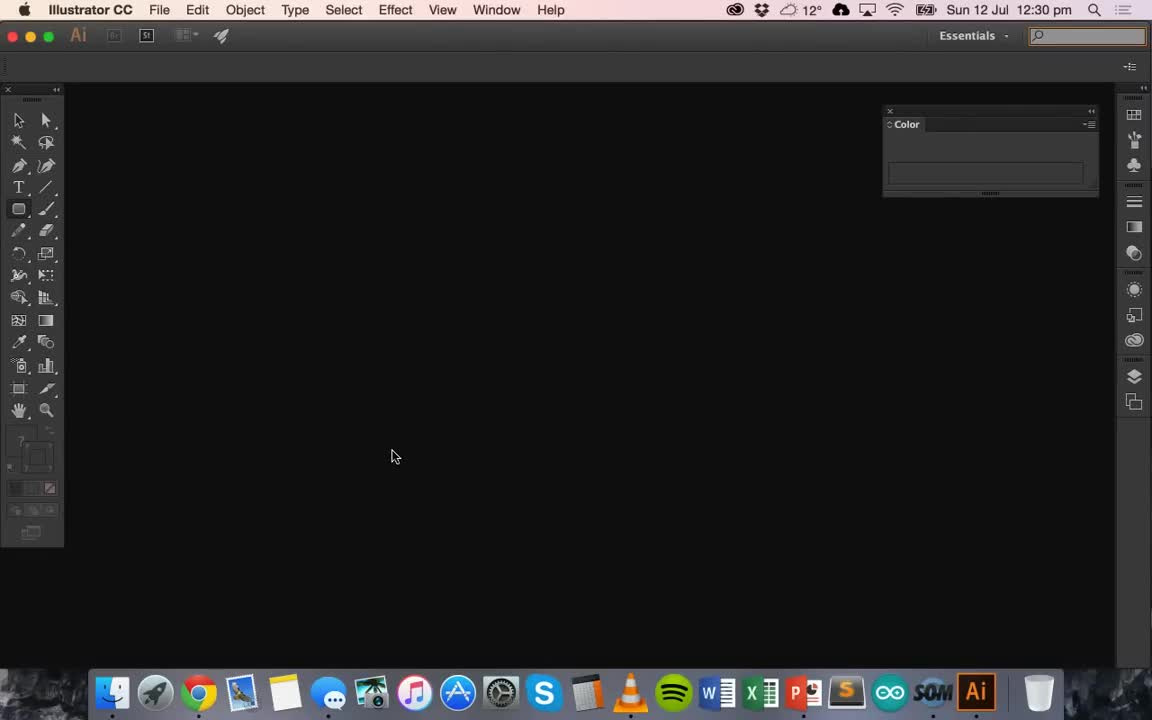Click the help search field
The height and width of the screenshot is (720, 1152).
tap(1087, 35)
